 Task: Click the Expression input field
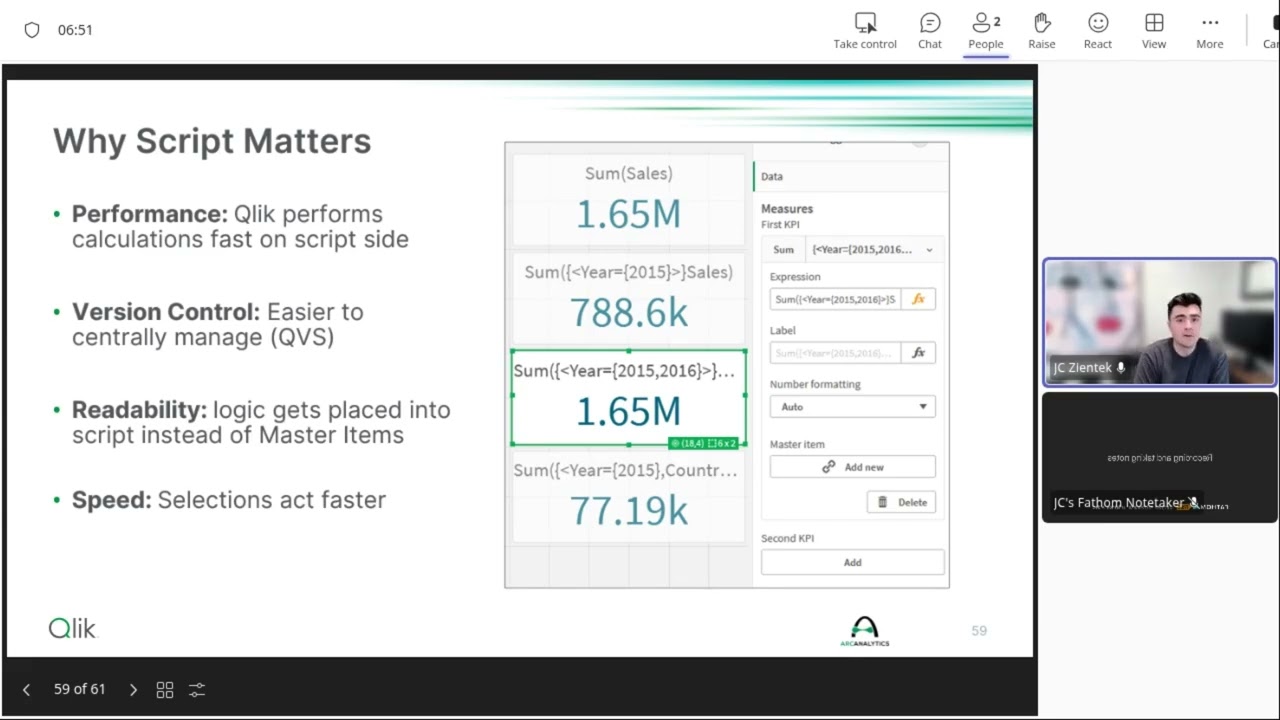click(835, 299)
